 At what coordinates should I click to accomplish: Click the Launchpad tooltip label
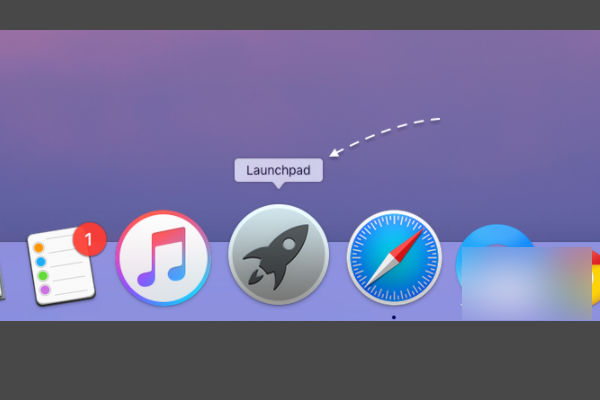point(279,170)
